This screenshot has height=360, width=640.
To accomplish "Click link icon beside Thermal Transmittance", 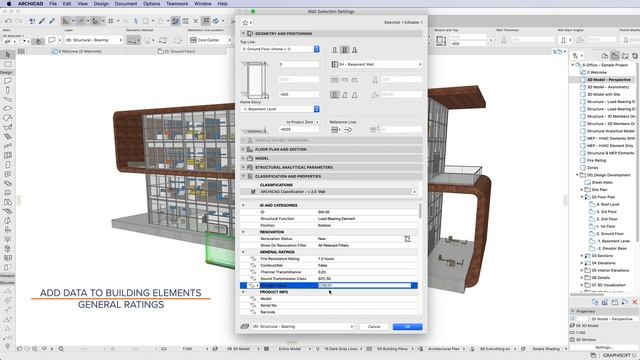I will (253, 272).
